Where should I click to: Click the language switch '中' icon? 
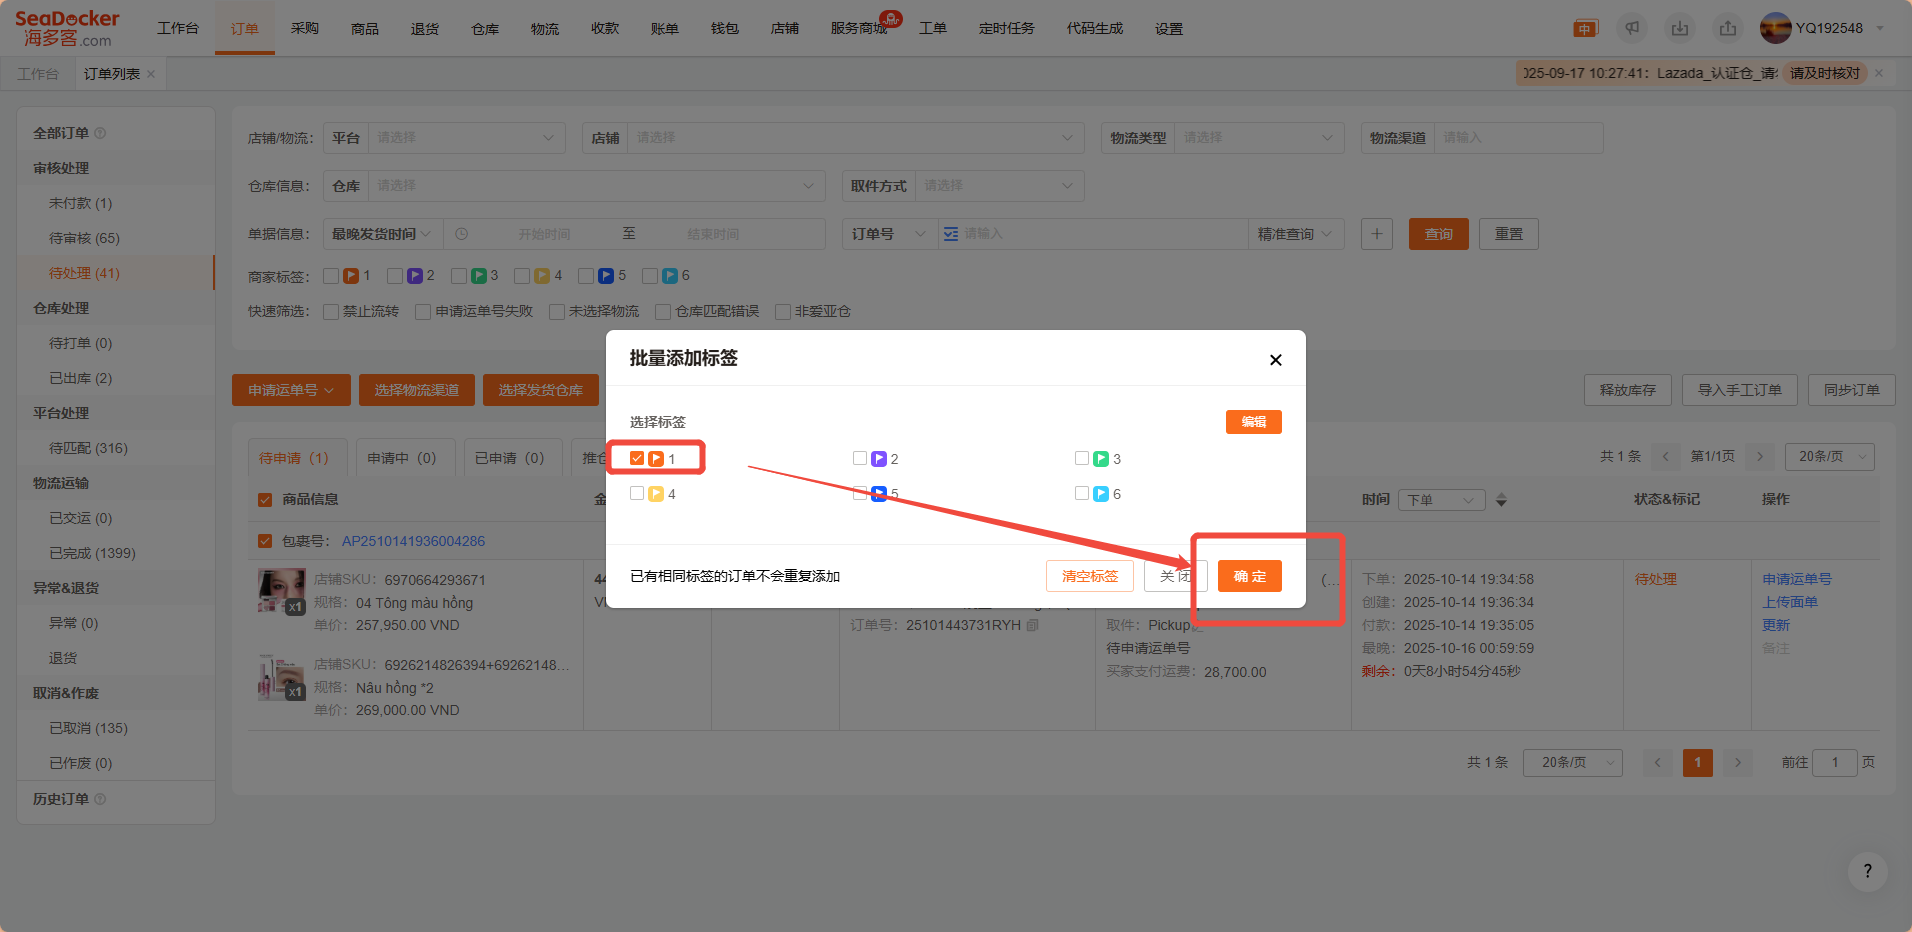[x=1585, y=28]
